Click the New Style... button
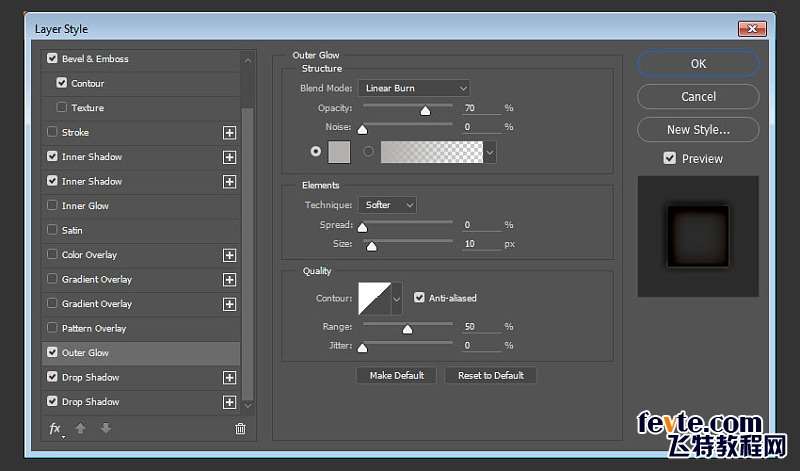The width and height of the screenshot is (800, 471). click(x=698, y=130)
